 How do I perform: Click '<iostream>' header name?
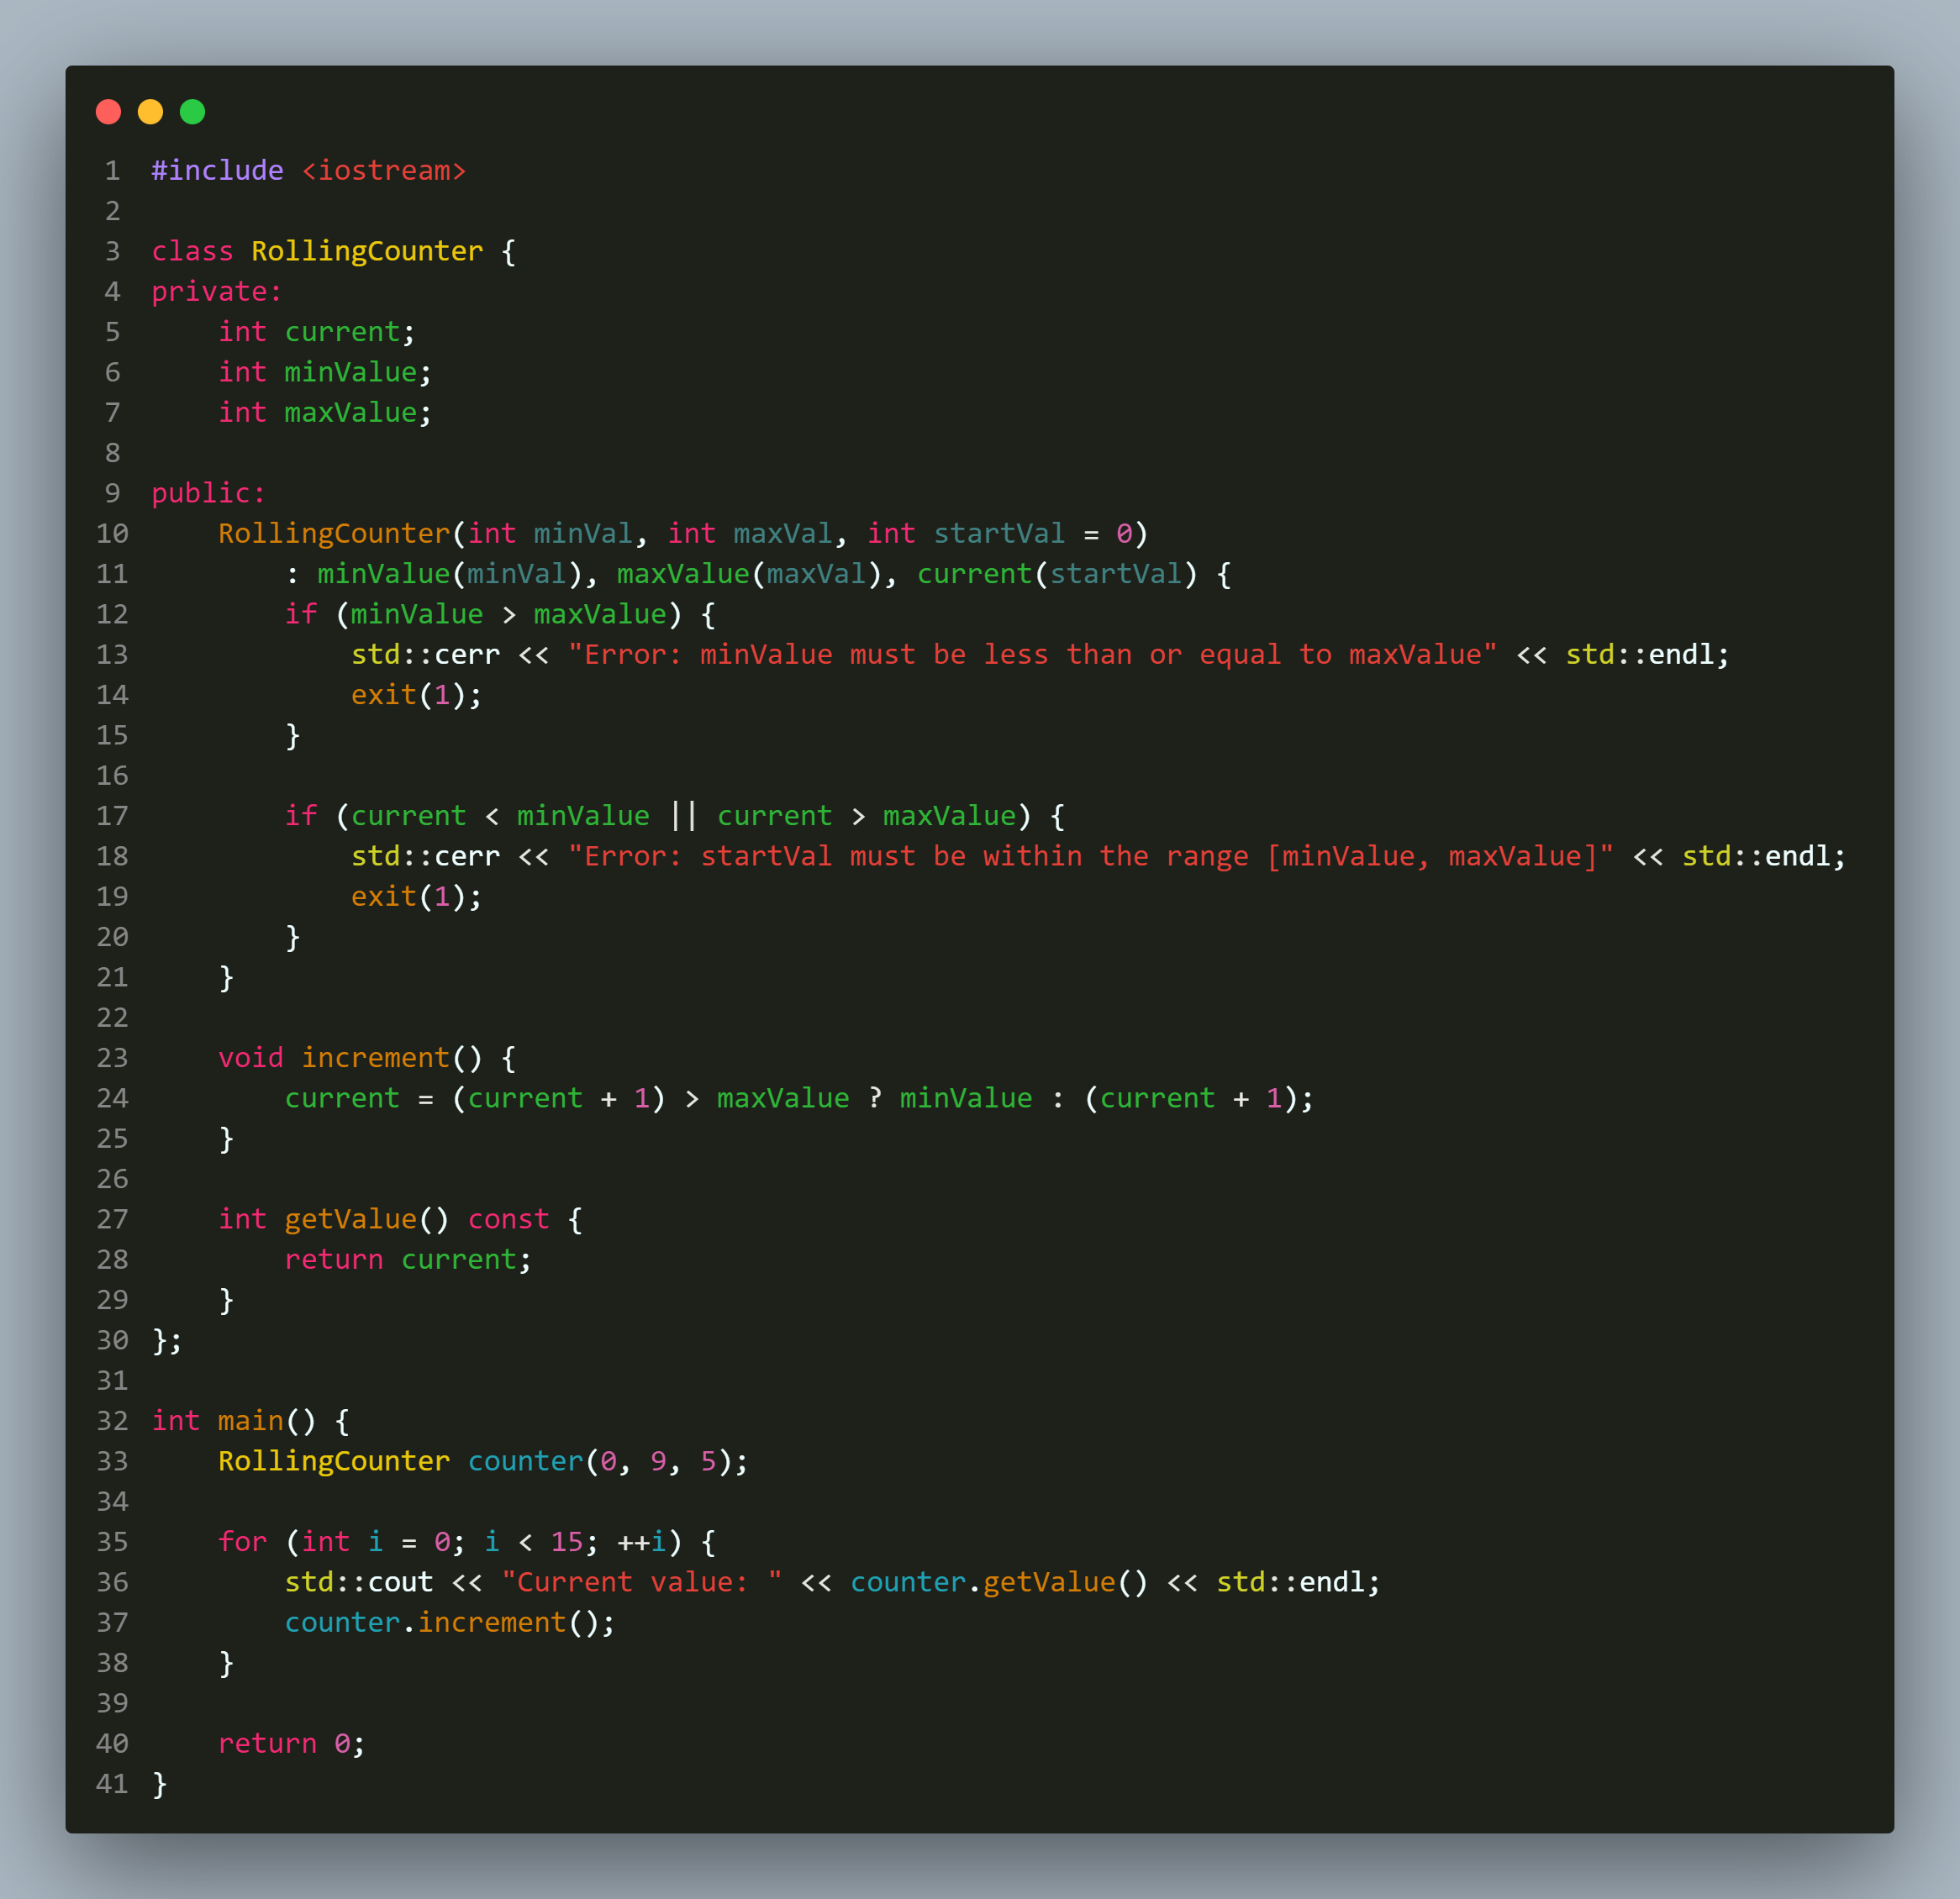384,171
